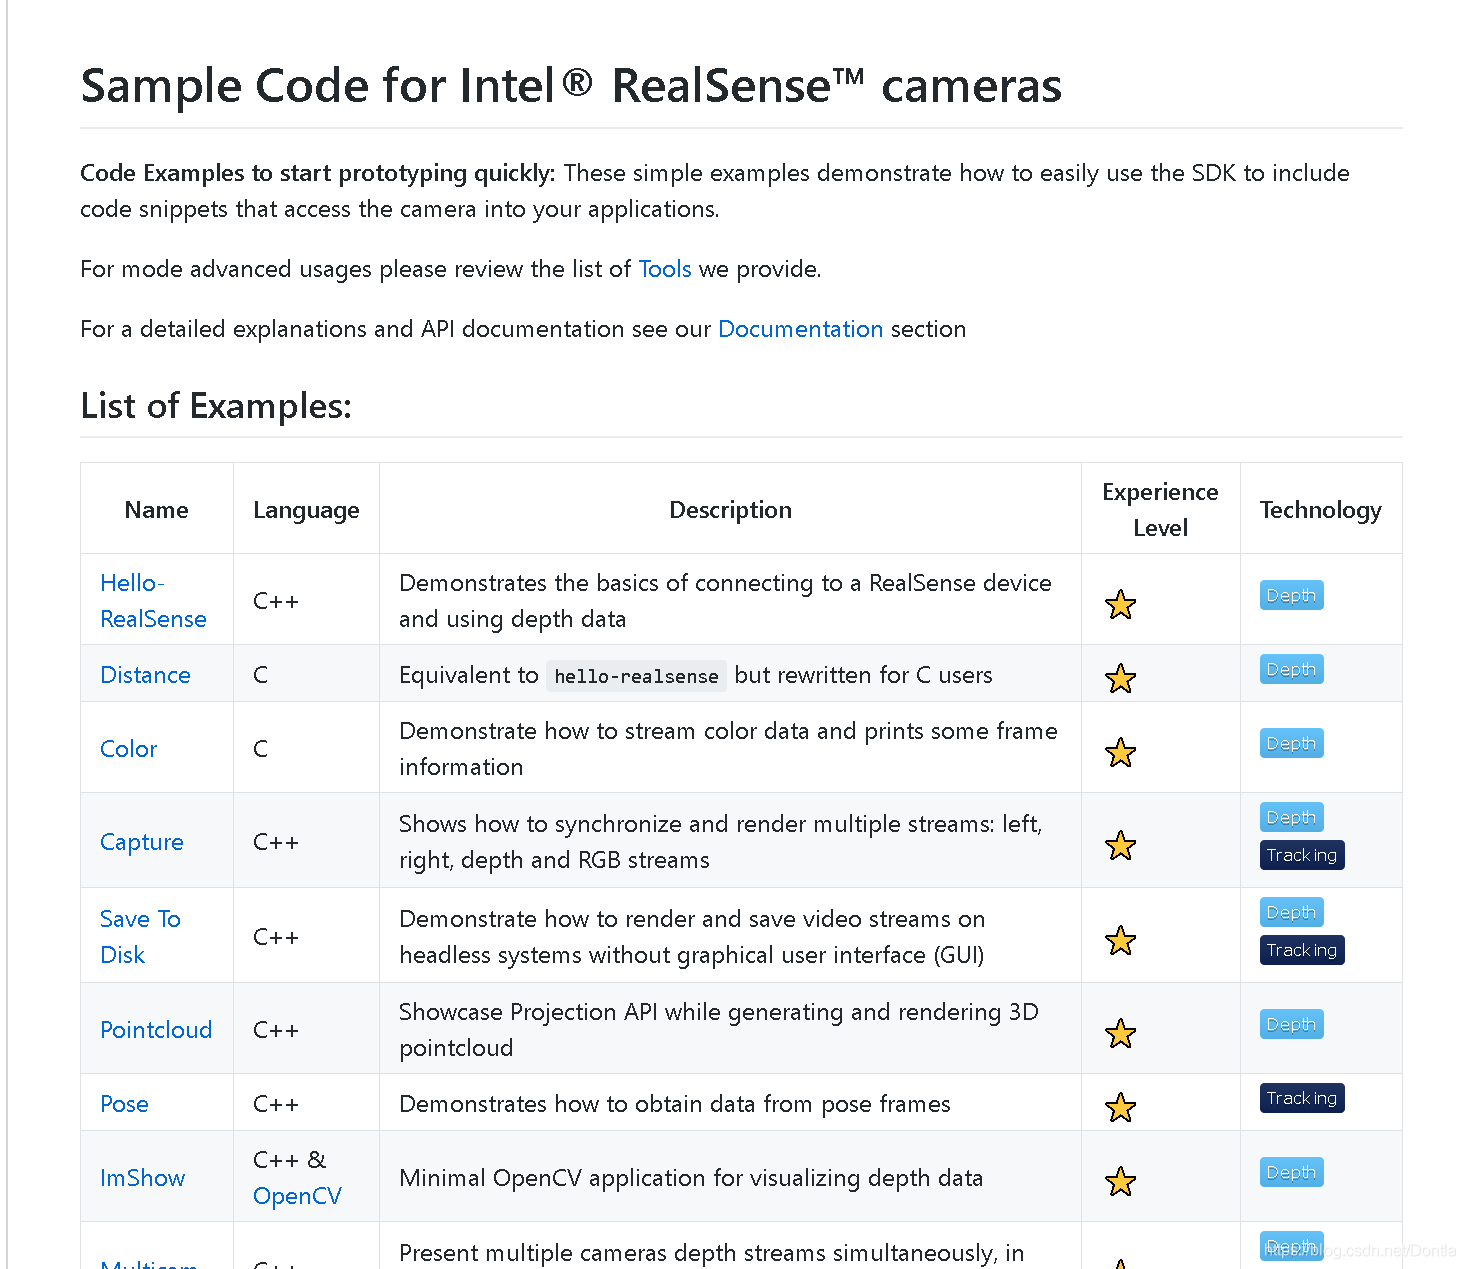The width and height of the screenshot is (1466, 1269).
Task: Open the Pointcloud example link
Action: (x=156, y=1030)
